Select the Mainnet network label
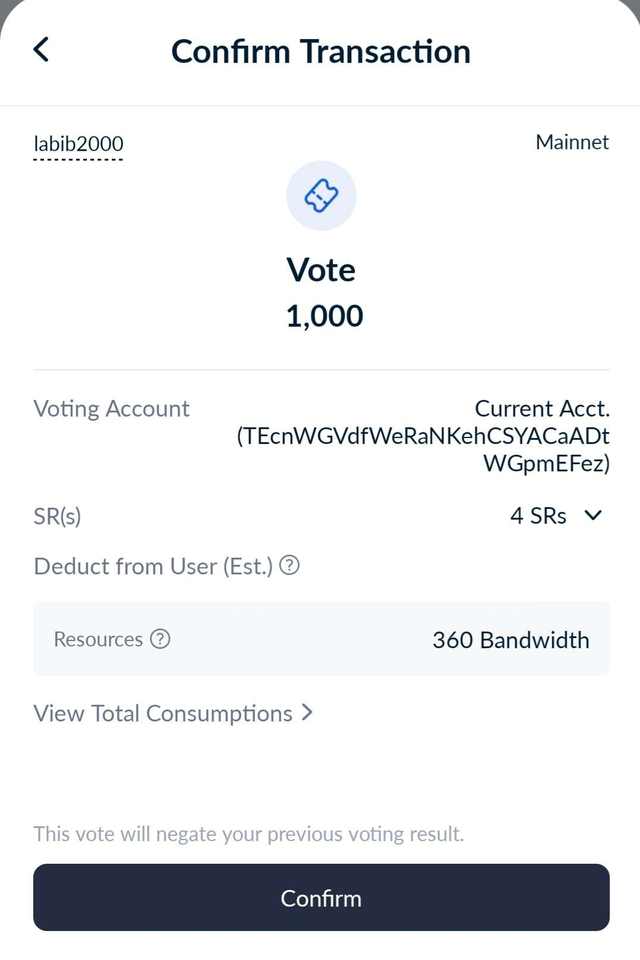 tap(572, 142)
